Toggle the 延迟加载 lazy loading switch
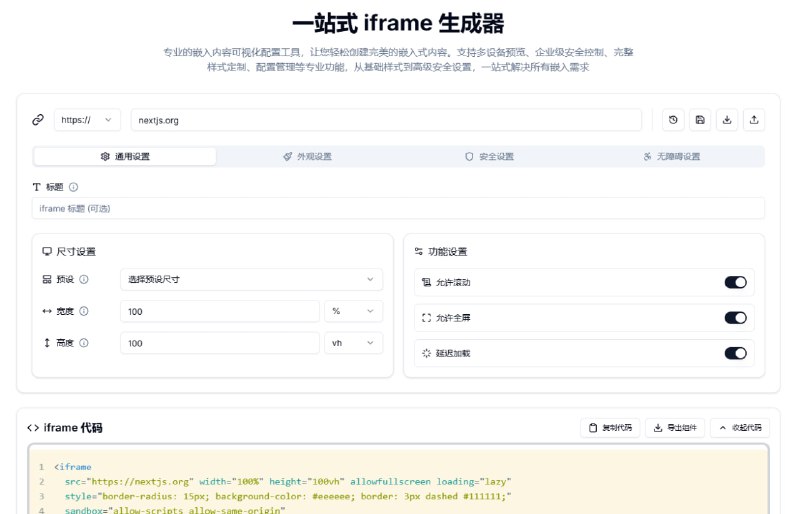This screenshot has width=800, height=514. (x=735, y=353)
